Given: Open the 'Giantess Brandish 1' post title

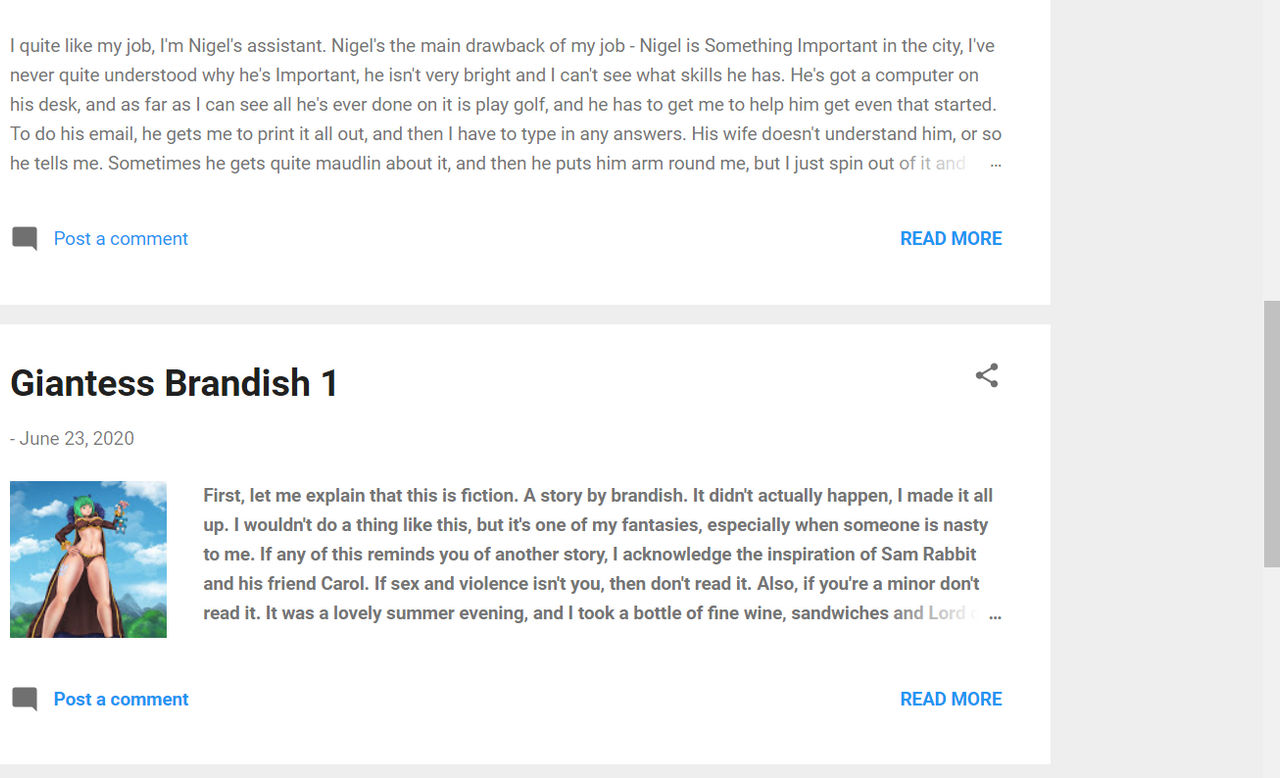Looking at the screenshot, I should tap(174, 383).
